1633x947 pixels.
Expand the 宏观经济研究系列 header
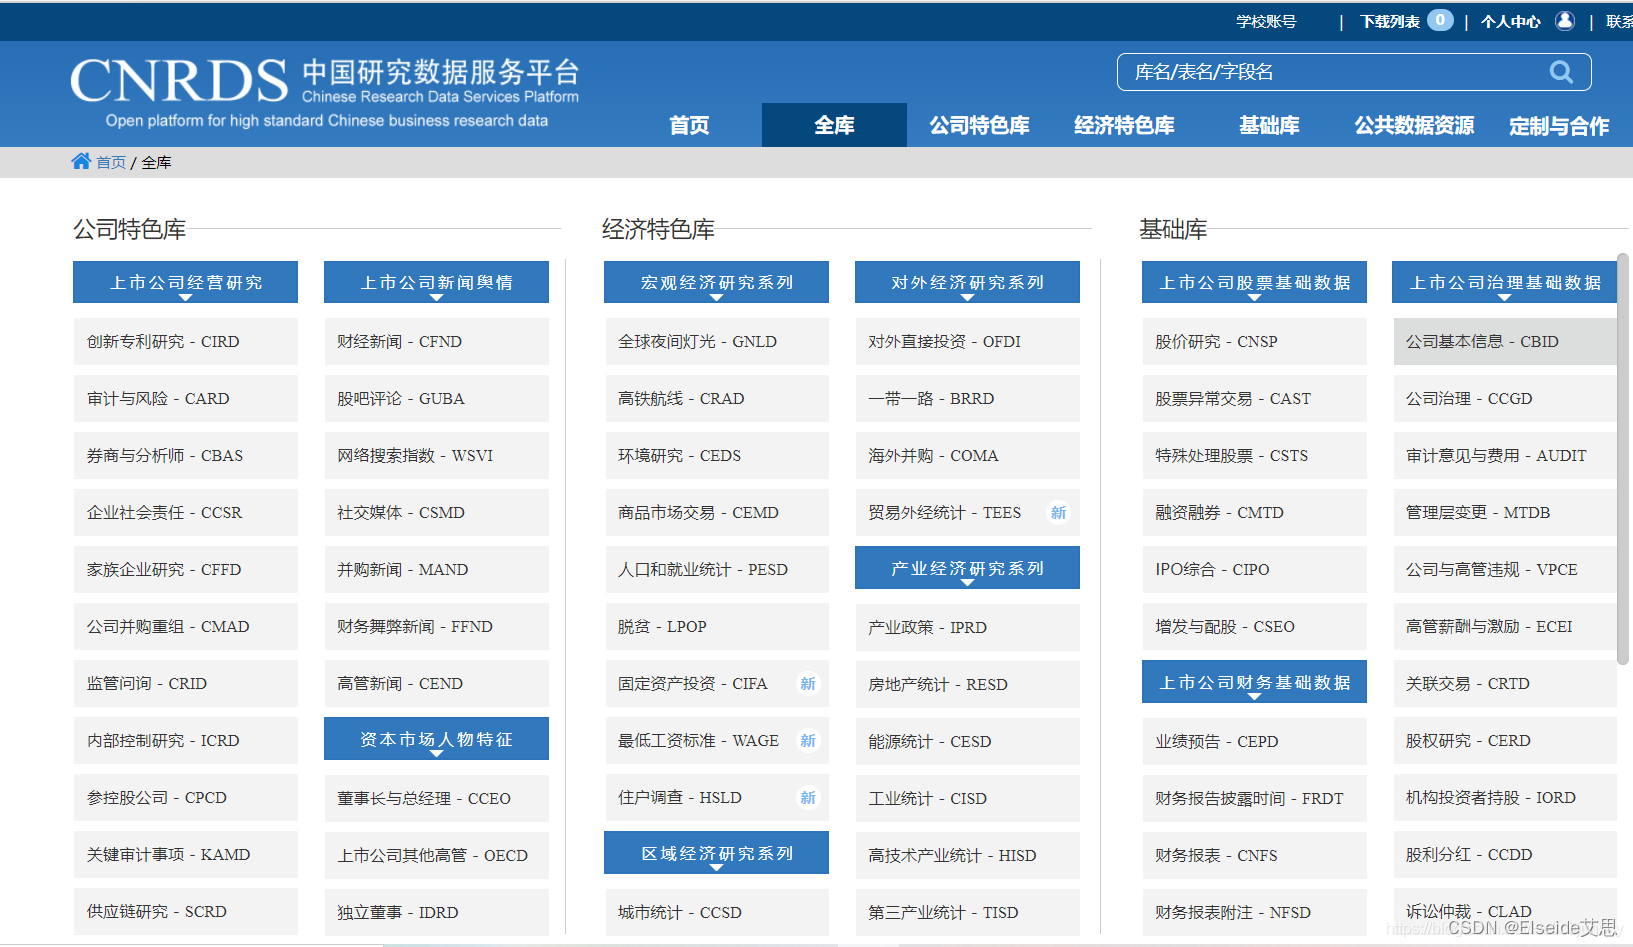(716, 282)
